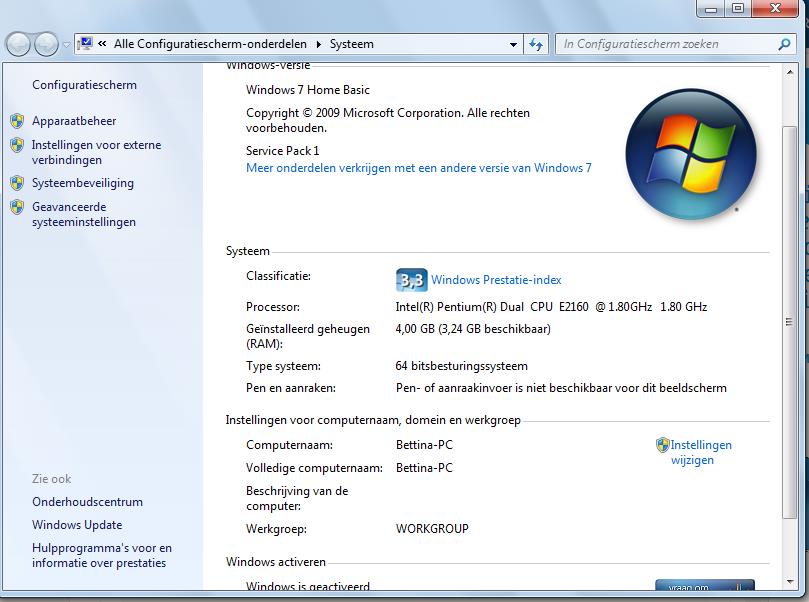Open Geavanceerde systeeminstellingen link
809x602 pixels.
point(84,214)
